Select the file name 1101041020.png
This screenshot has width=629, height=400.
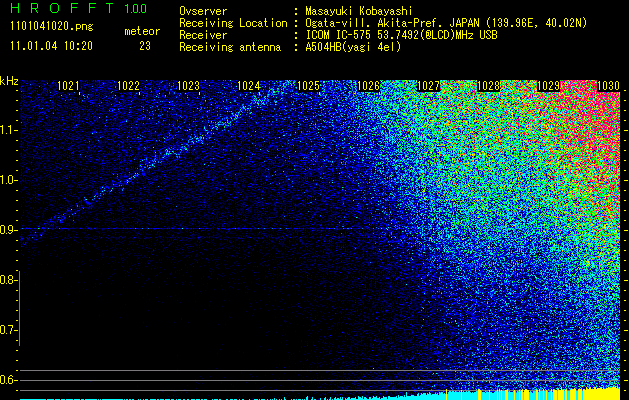(52, 27)
